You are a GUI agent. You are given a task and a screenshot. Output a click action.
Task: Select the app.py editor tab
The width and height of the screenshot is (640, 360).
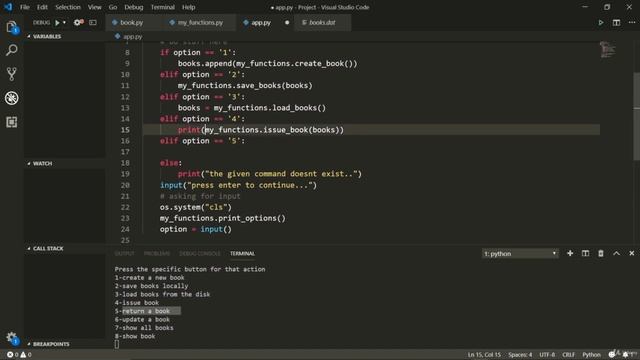[x=261, y=22]
